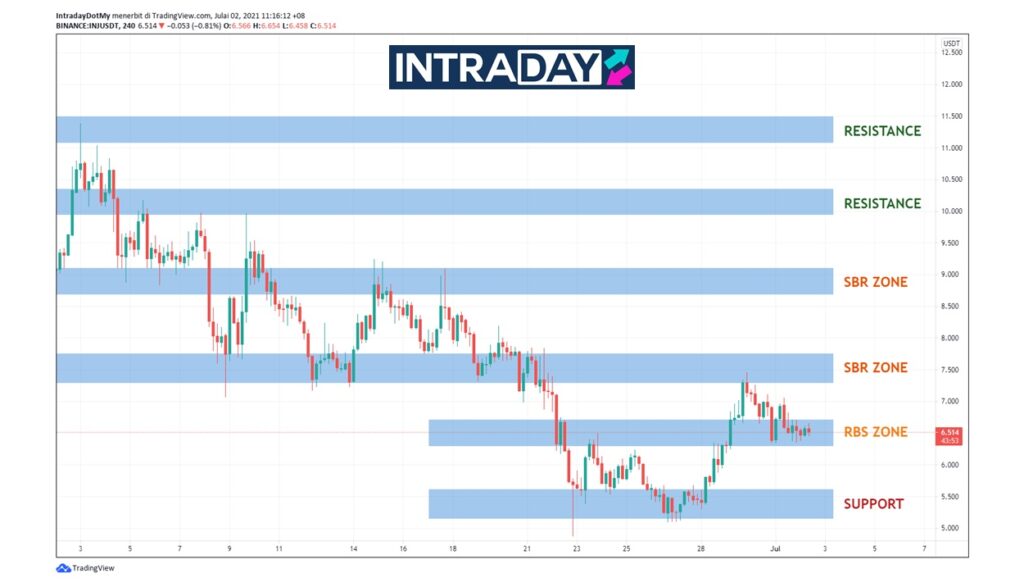1024x587 pixels.
Task: Click the 5.000 price axis value
Action: (950, 528)
